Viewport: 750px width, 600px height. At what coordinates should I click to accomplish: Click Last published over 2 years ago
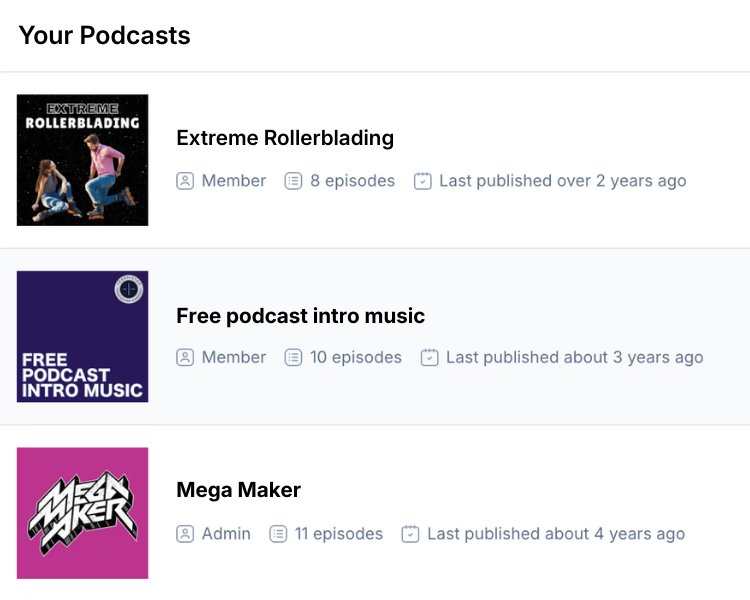click(x=562, y=181)
